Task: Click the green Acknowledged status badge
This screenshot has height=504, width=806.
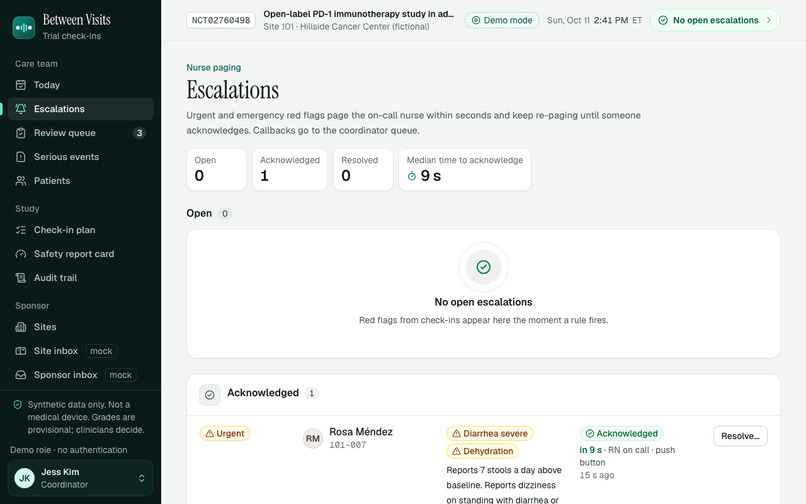Action: [621, 434]
